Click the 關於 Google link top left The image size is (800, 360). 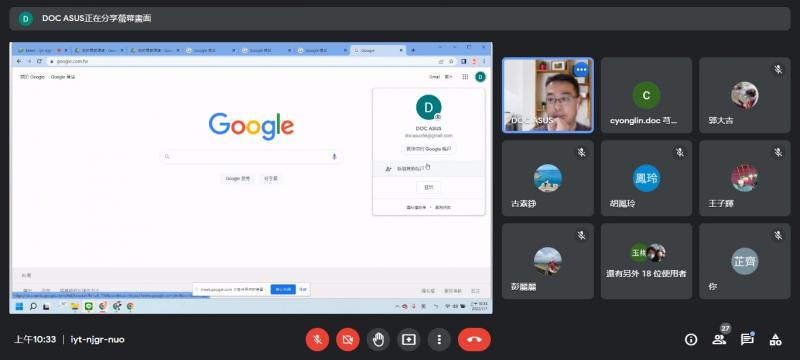click(x=32, y=77)
